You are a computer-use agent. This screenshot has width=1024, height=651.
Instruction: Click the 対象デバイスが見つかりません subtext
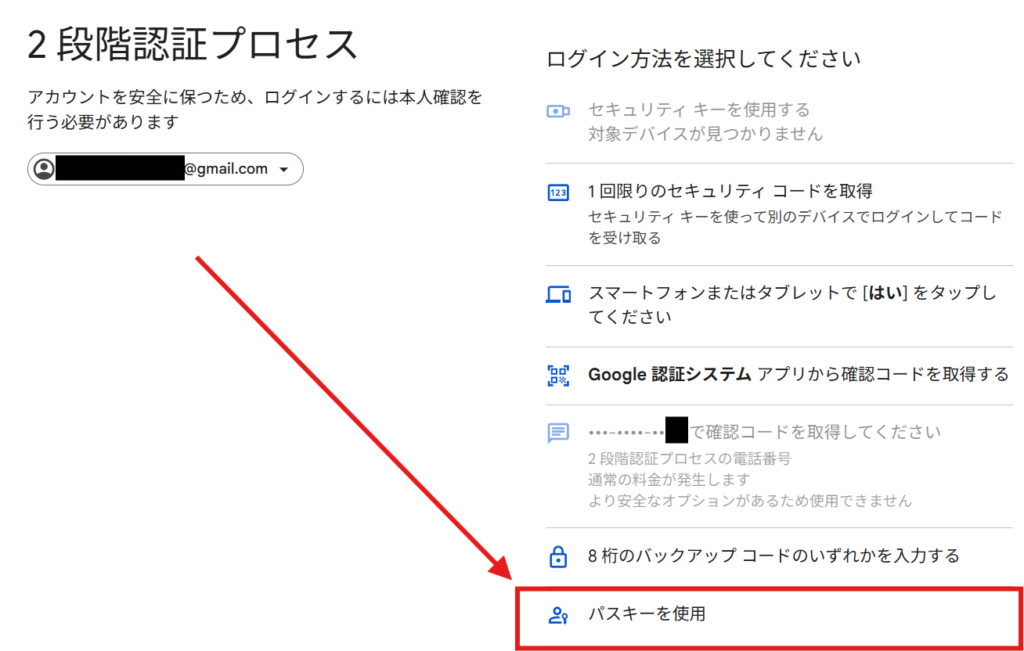click(x=705, y=134)
